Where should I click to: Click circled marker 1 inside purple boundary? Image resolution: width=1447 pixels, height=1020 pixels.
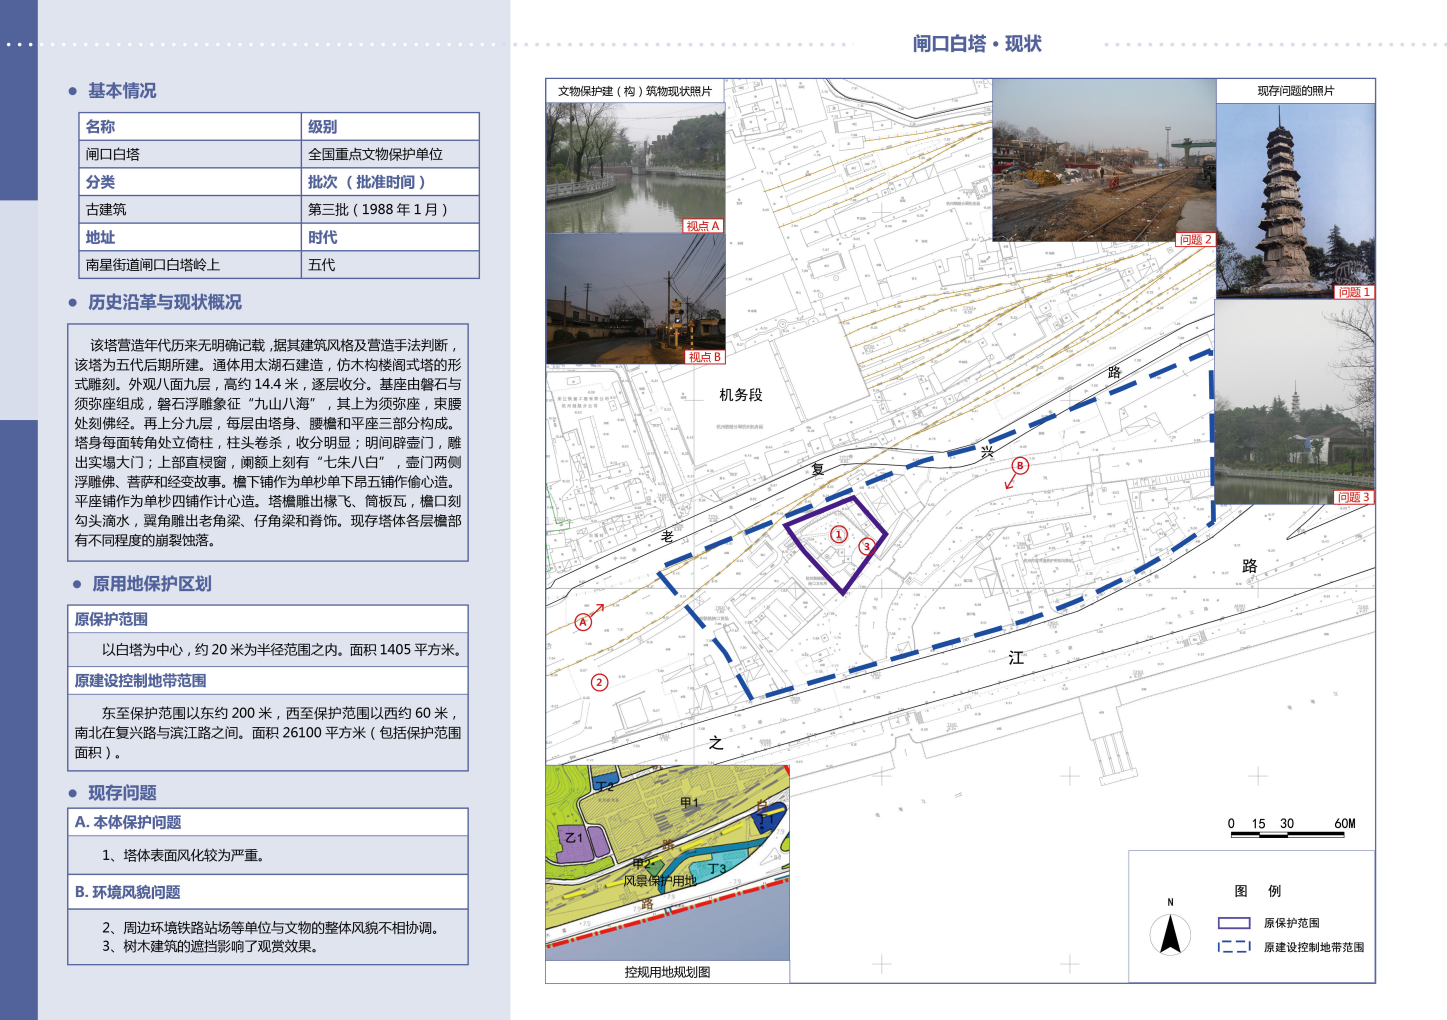click(x=839, y=534)
